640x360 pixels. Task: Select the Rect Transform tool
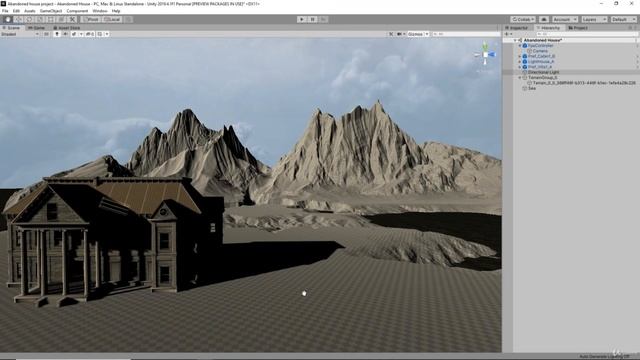pos(51,19)
